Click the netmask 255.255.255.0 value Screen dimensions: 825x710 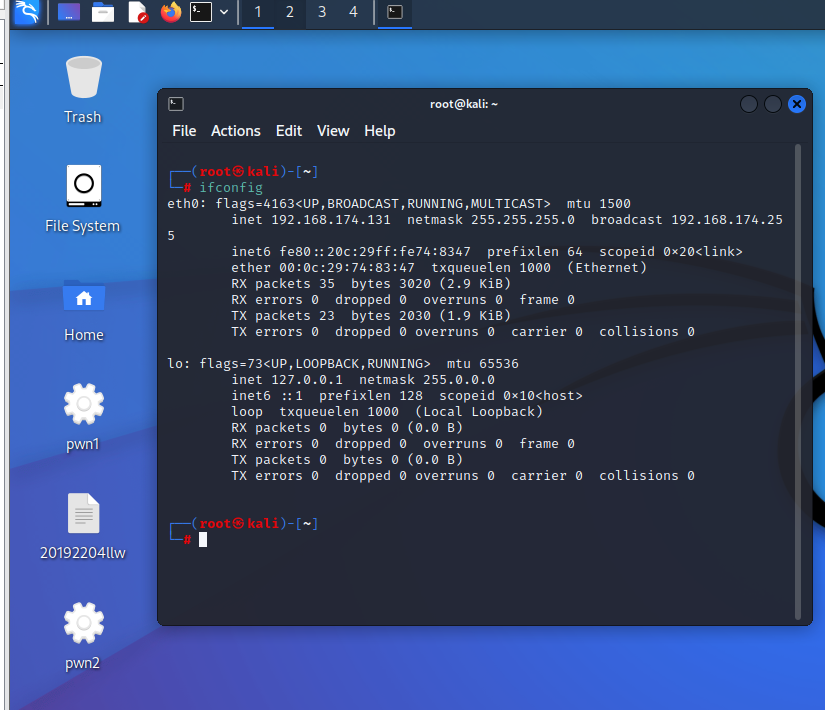pos(523,220)
